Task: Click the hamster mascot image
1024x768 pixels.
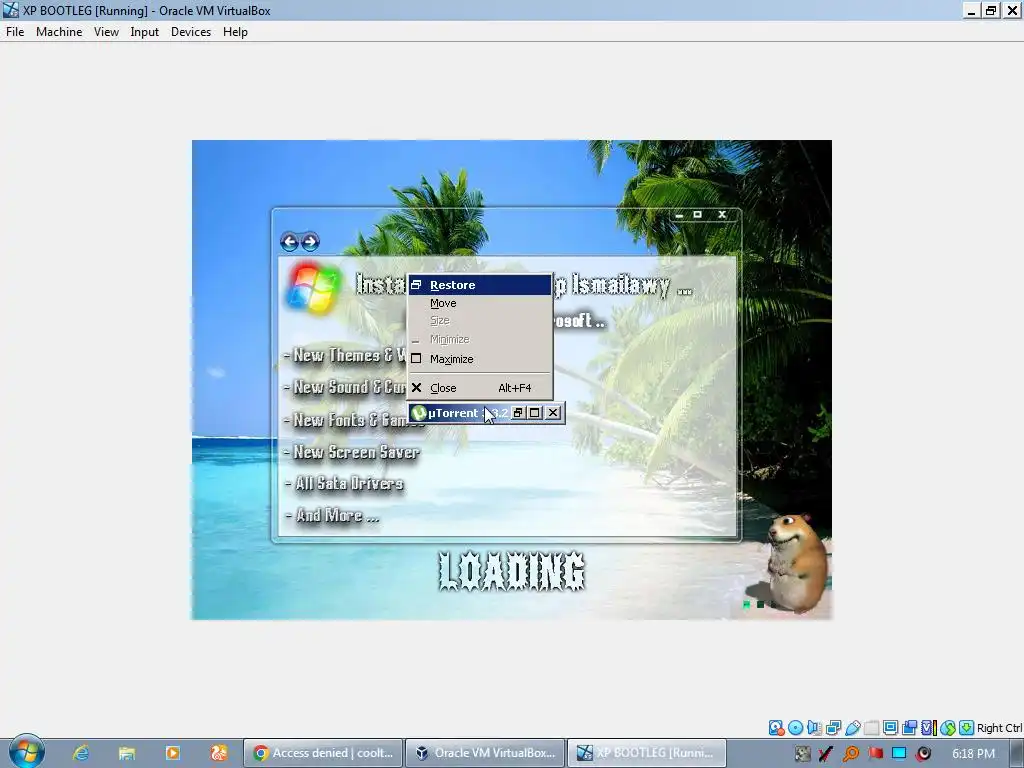Action: [x=797, y=563]
